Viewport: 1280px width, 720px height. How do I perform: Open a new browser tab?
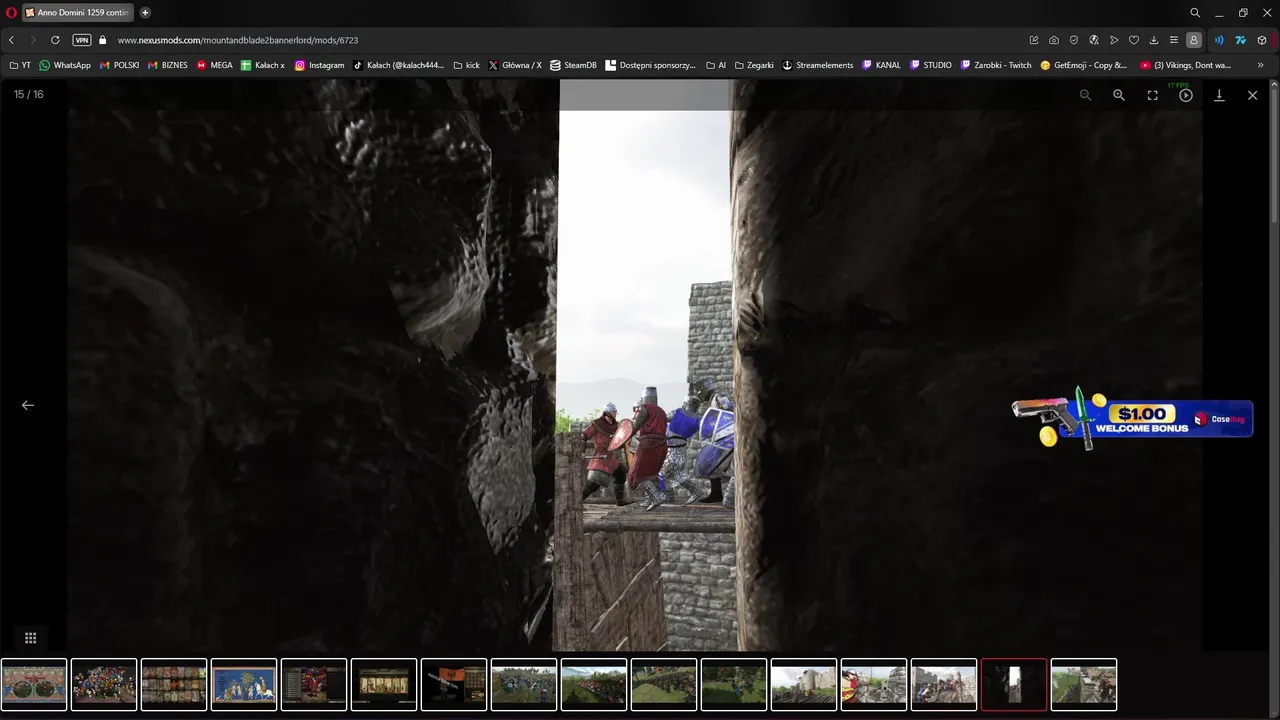[x=145, y=13]
